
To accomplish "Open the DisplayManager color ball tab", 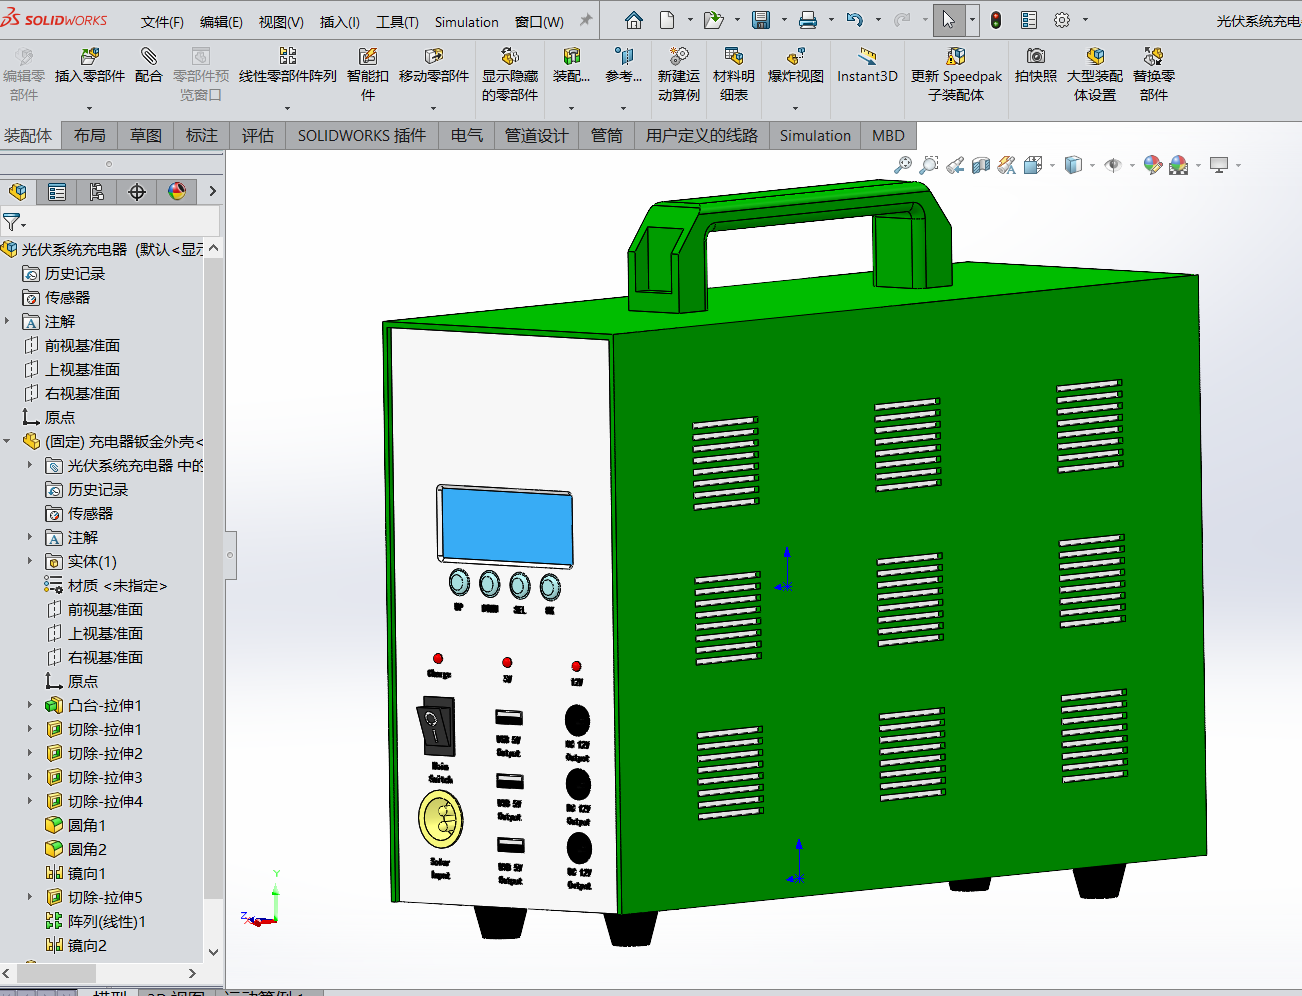I will tap(177, 192).
